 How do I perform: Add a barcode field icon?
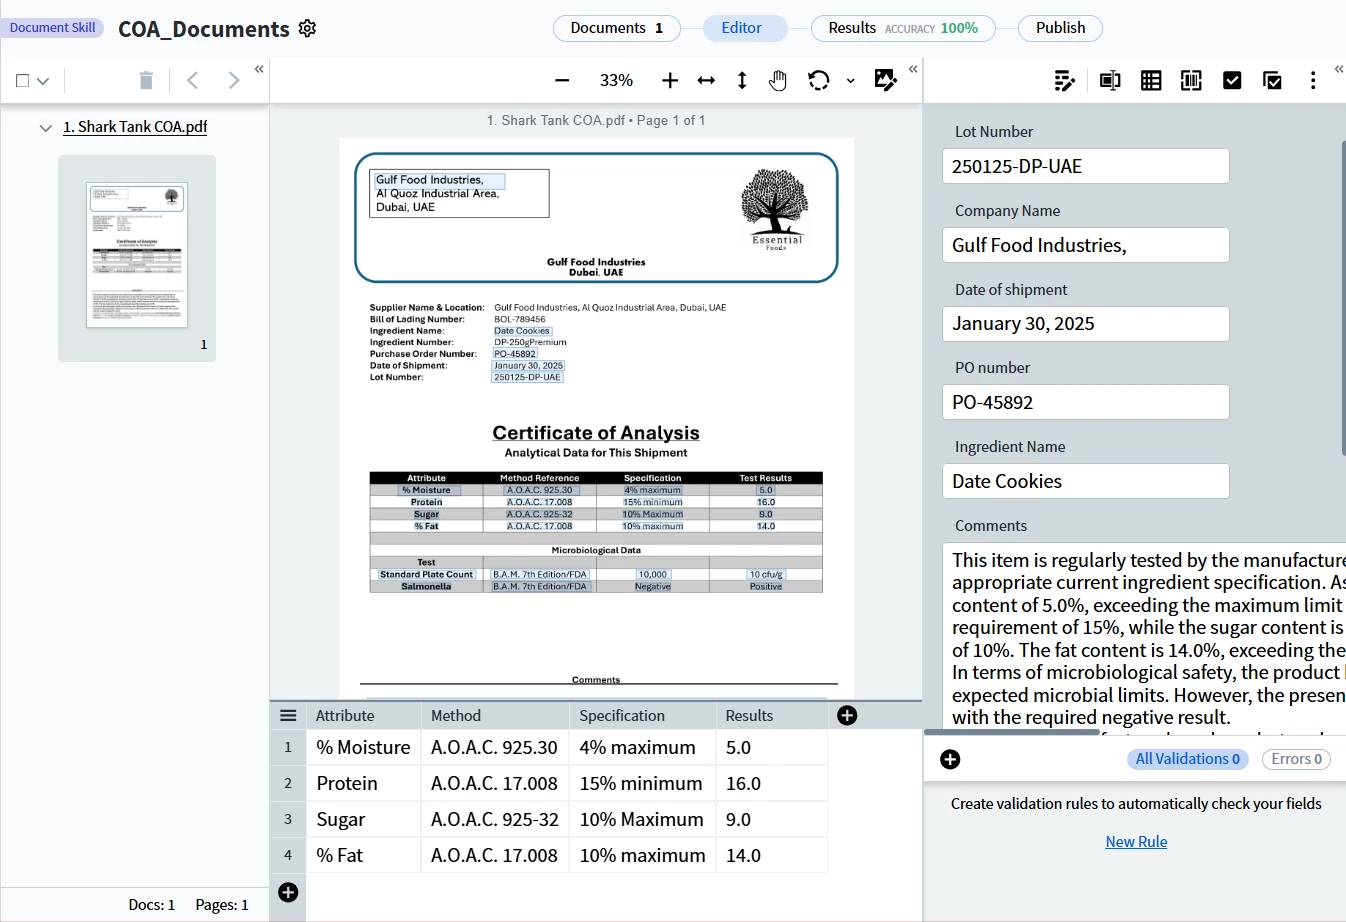coord(1191,81)
